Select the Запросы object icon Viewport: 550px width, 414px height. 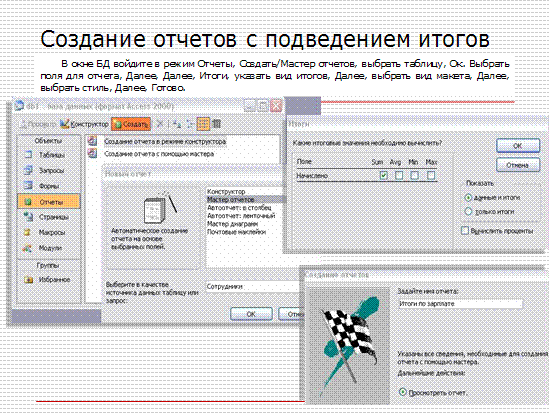click(28, 170)
